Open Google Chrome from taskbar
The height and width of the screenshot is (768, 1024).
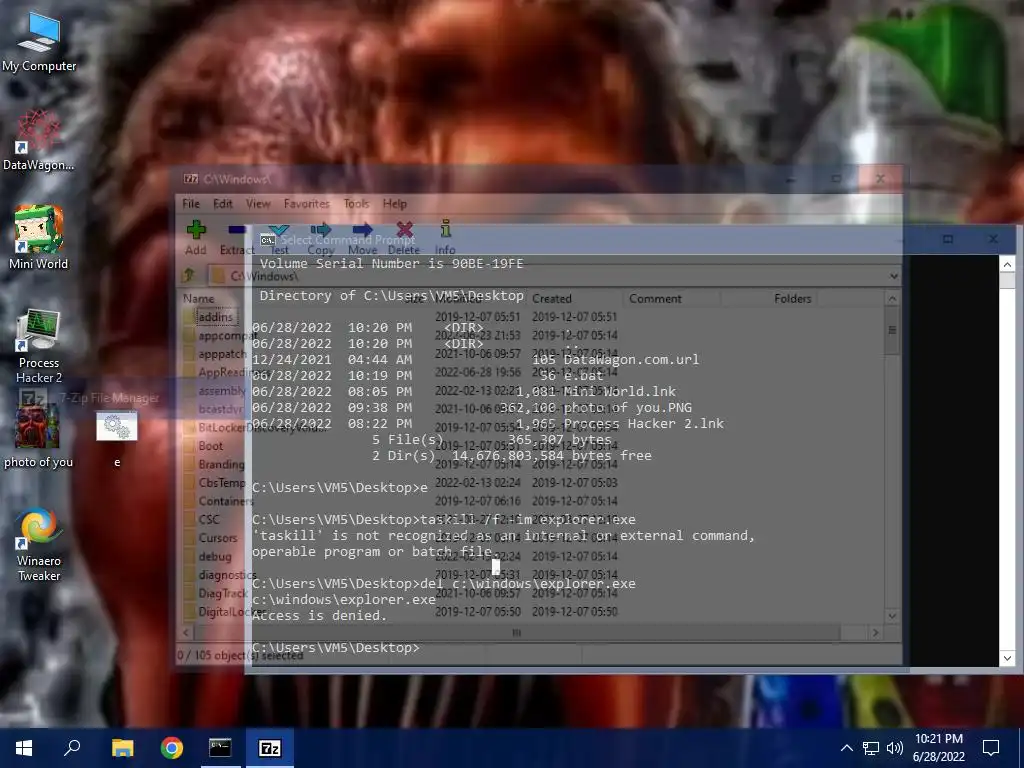coord(172,748)
